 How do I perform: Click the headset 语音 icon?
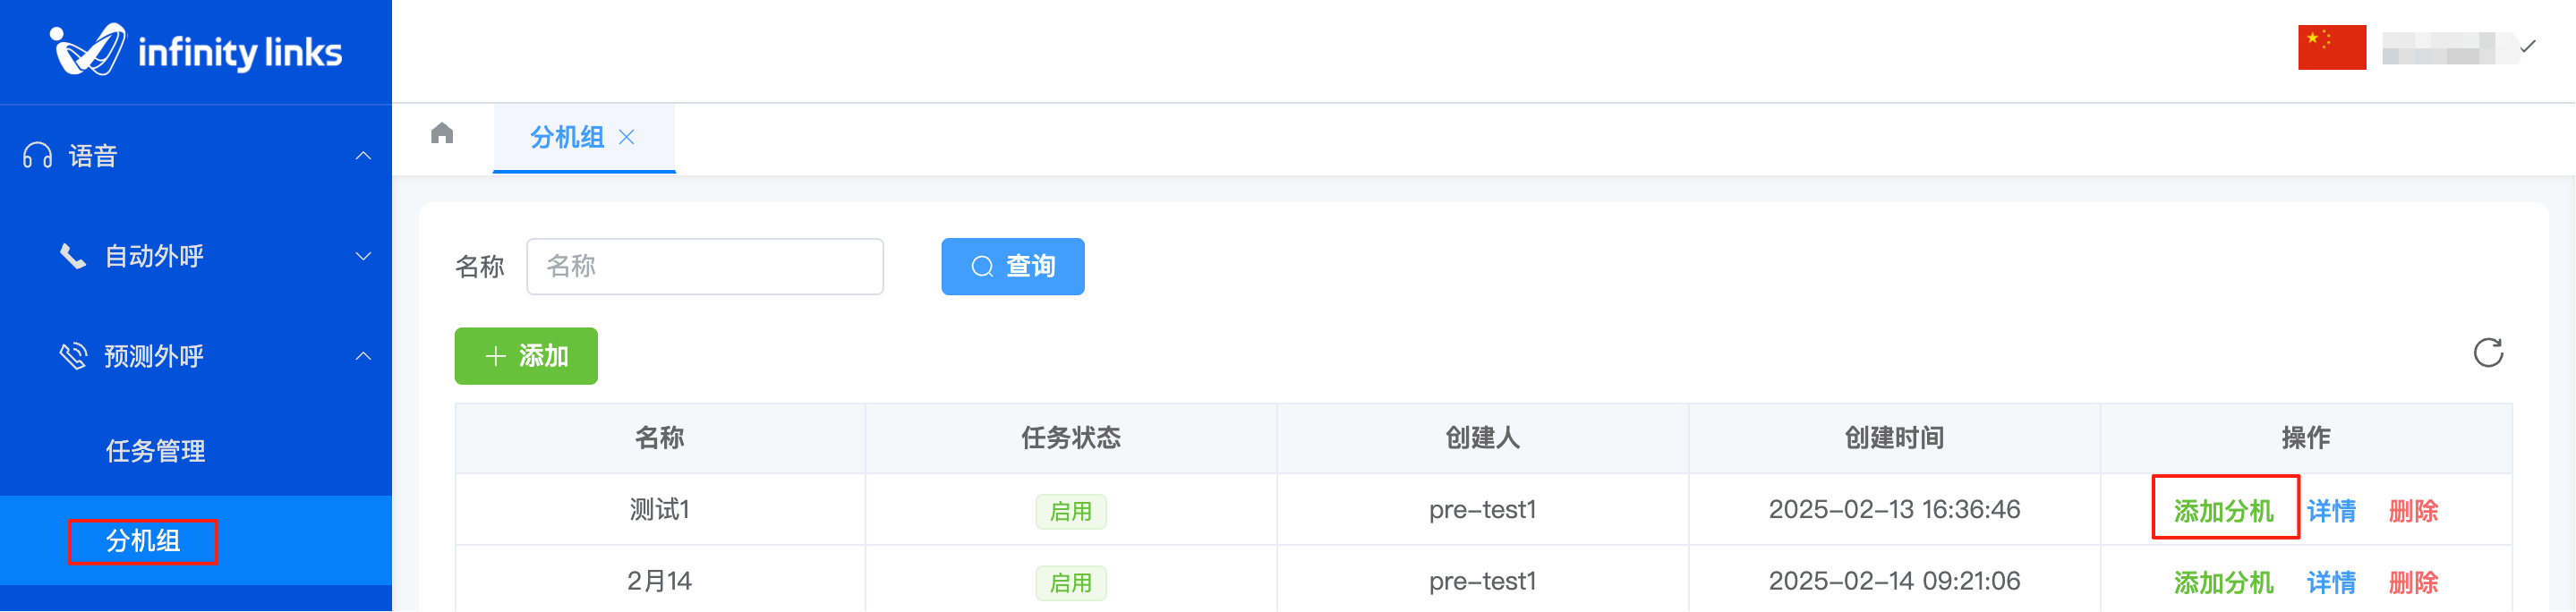point(38,156)
